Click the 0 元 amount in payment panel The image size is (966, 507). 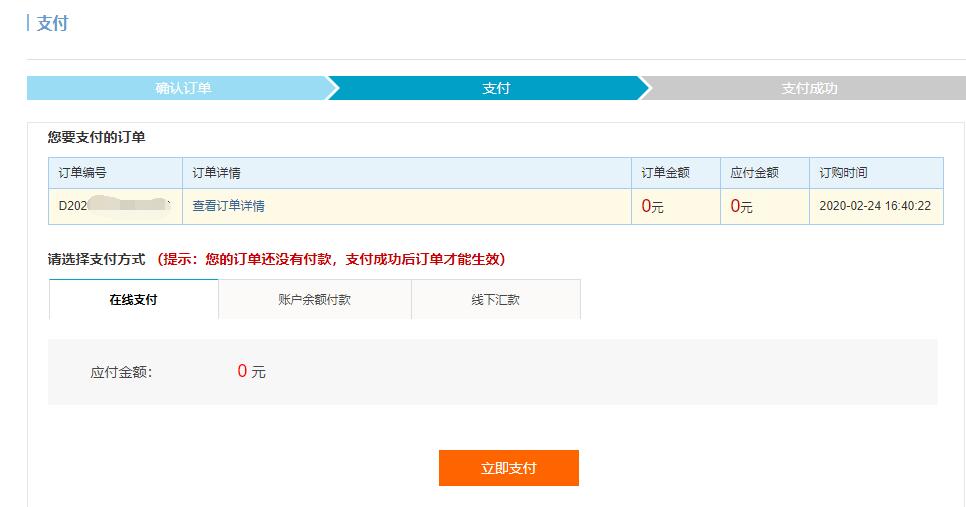251,371
